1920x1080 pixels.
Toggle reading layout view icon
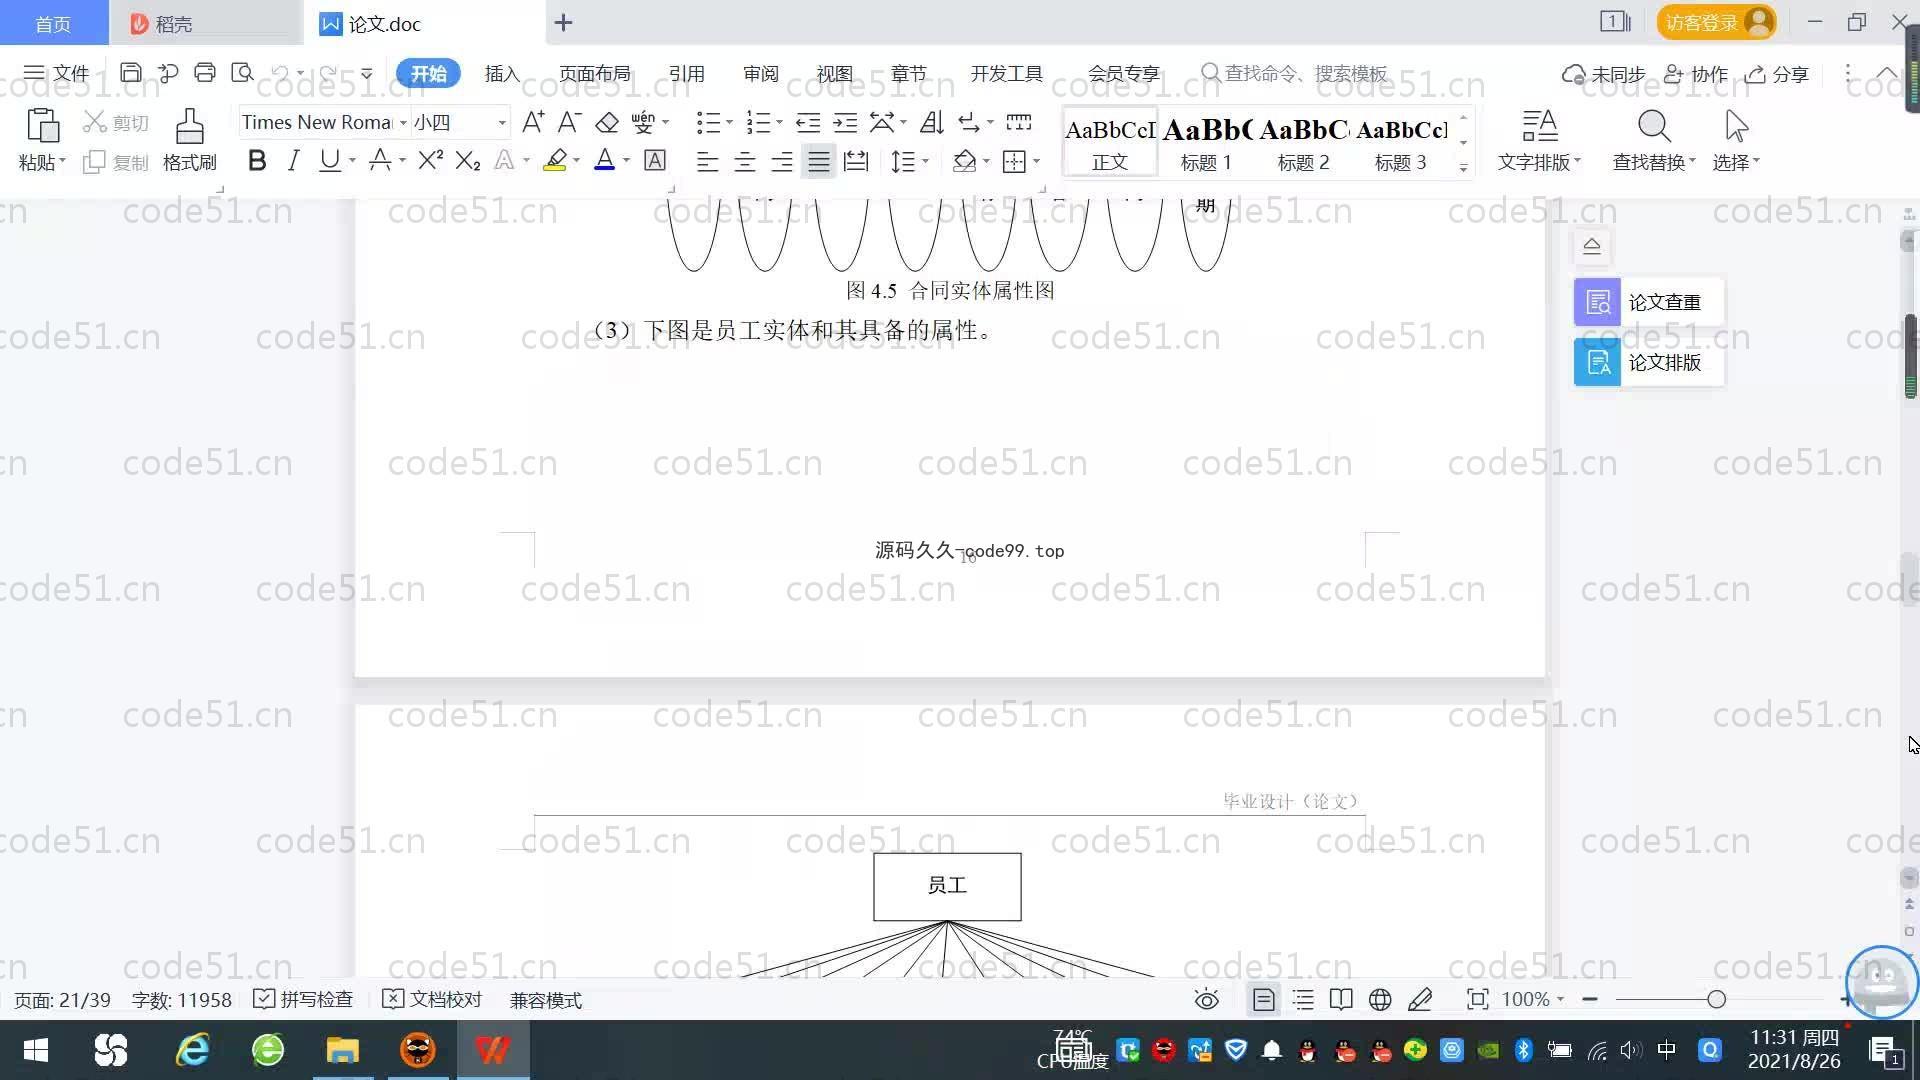pos(1341,1000)
